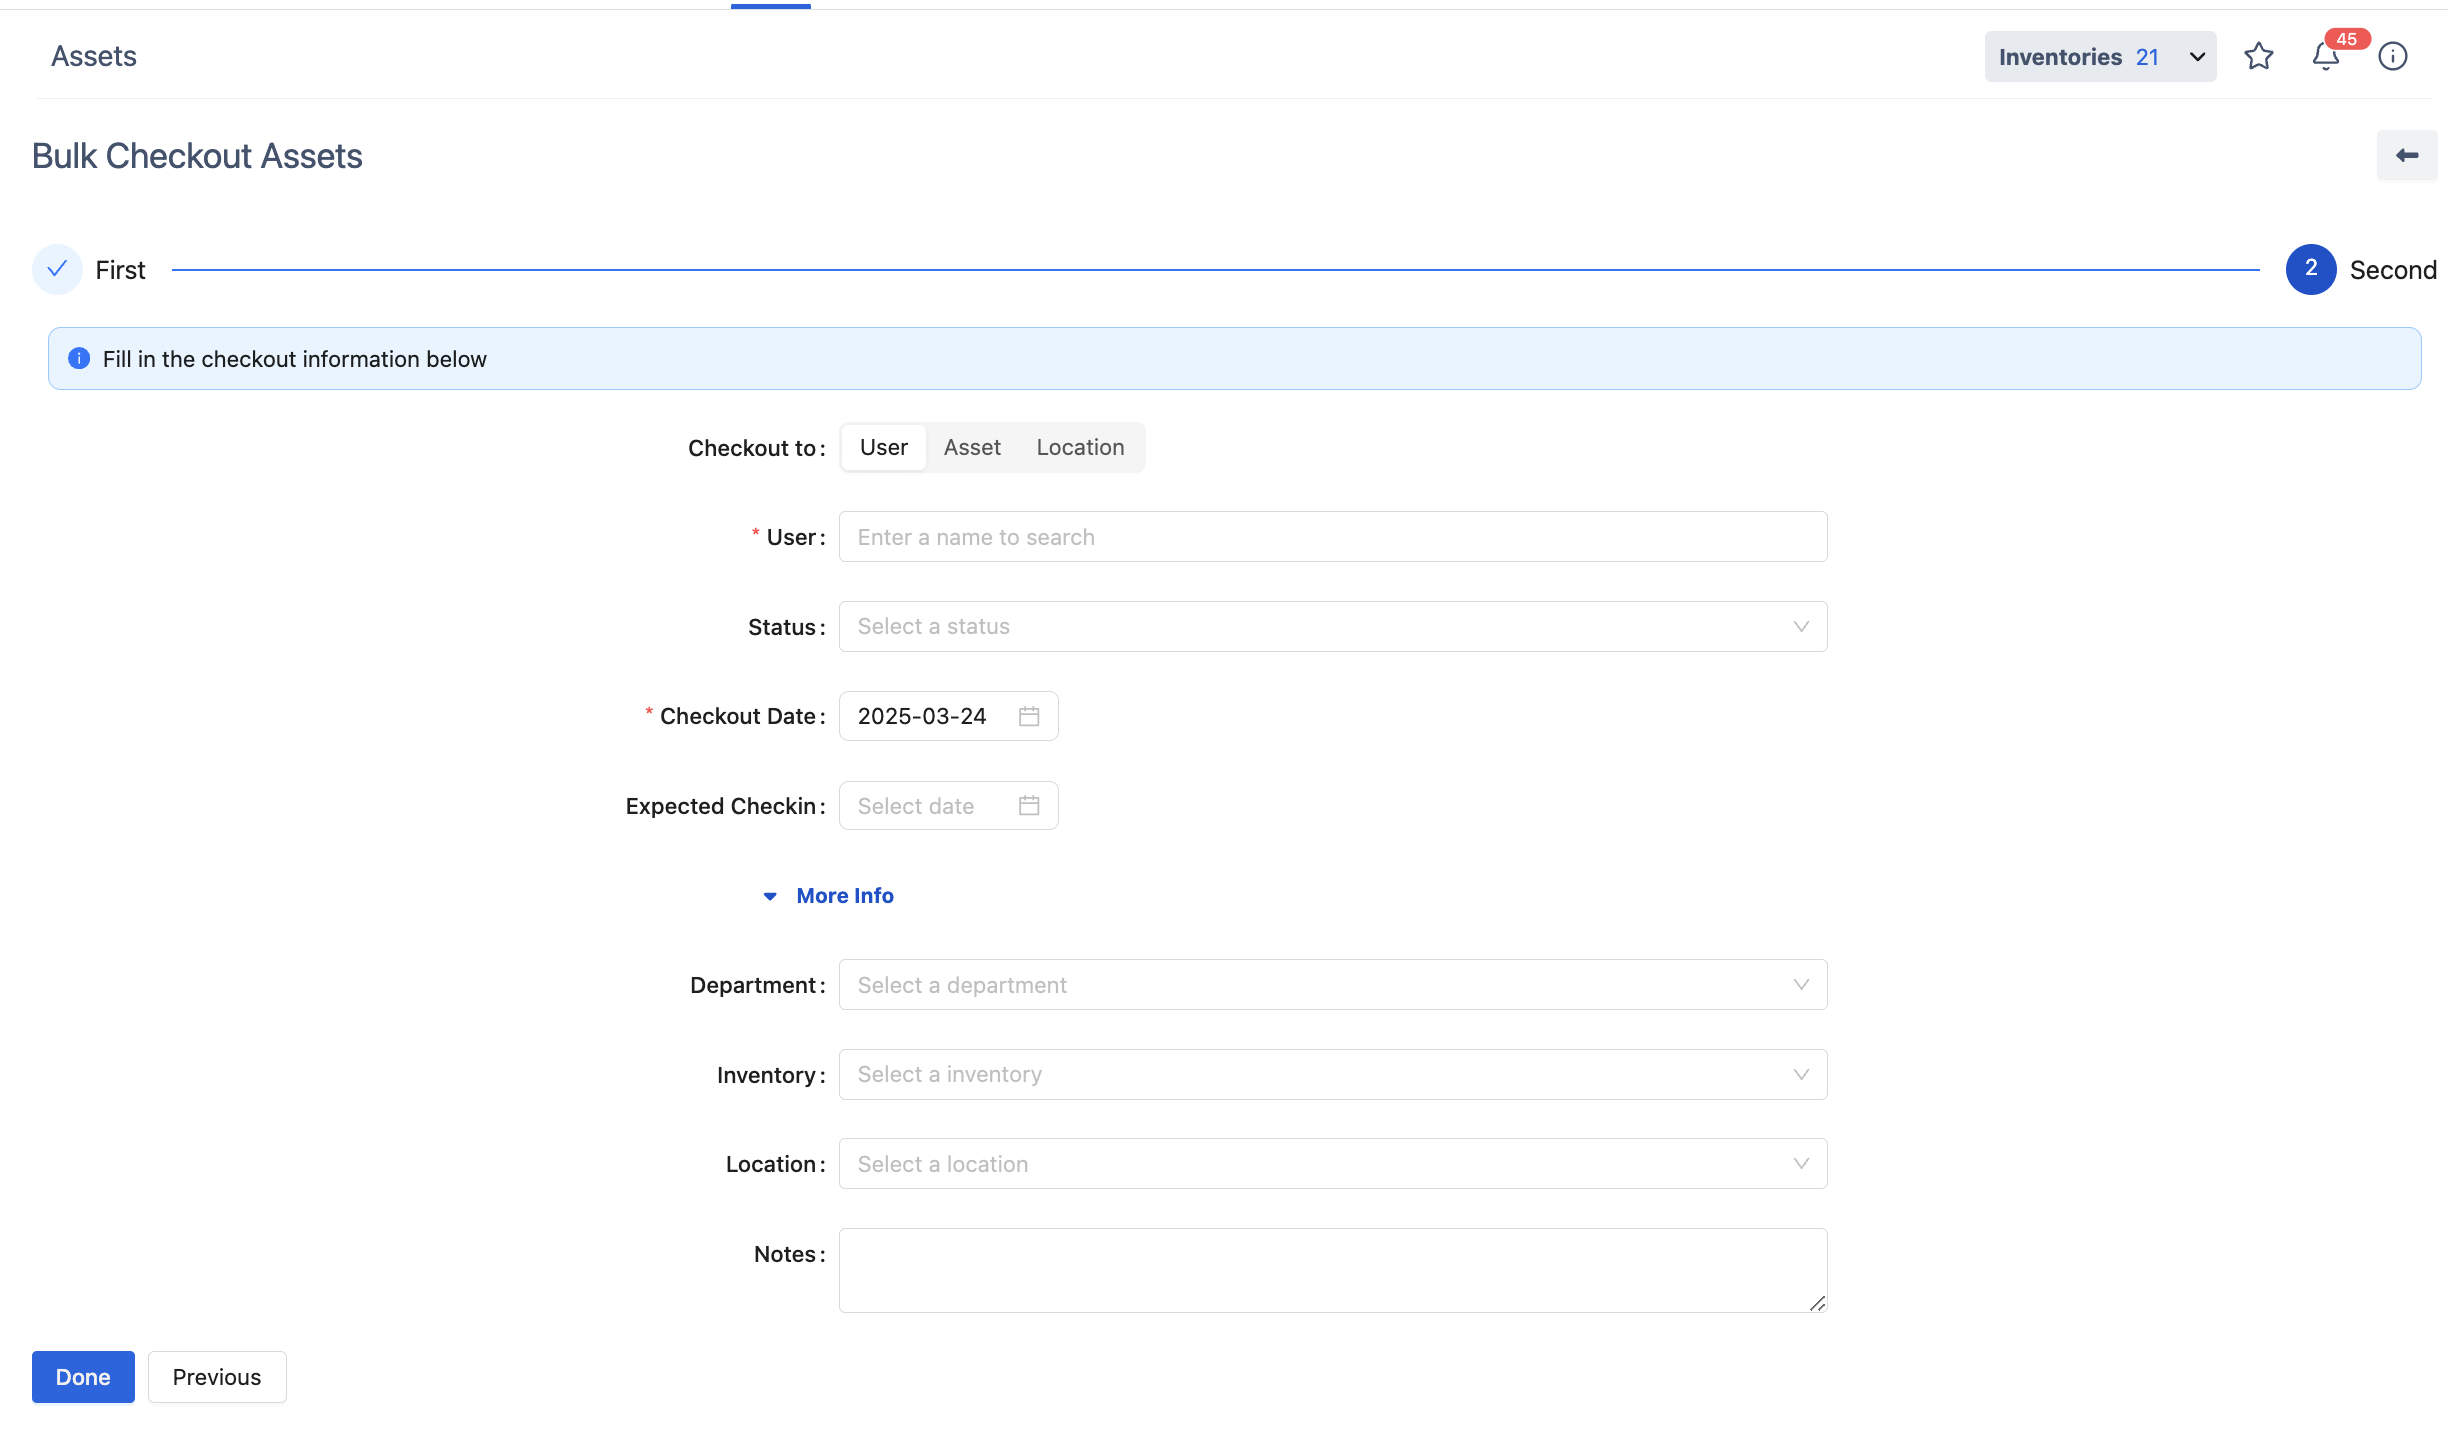Click step 2 circle for Second
2448x1456 pixels.
(2310, 269)
